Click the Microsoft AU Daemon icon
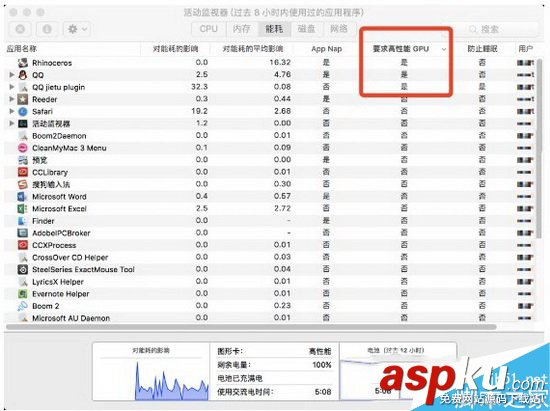 [x=23, y=318]
